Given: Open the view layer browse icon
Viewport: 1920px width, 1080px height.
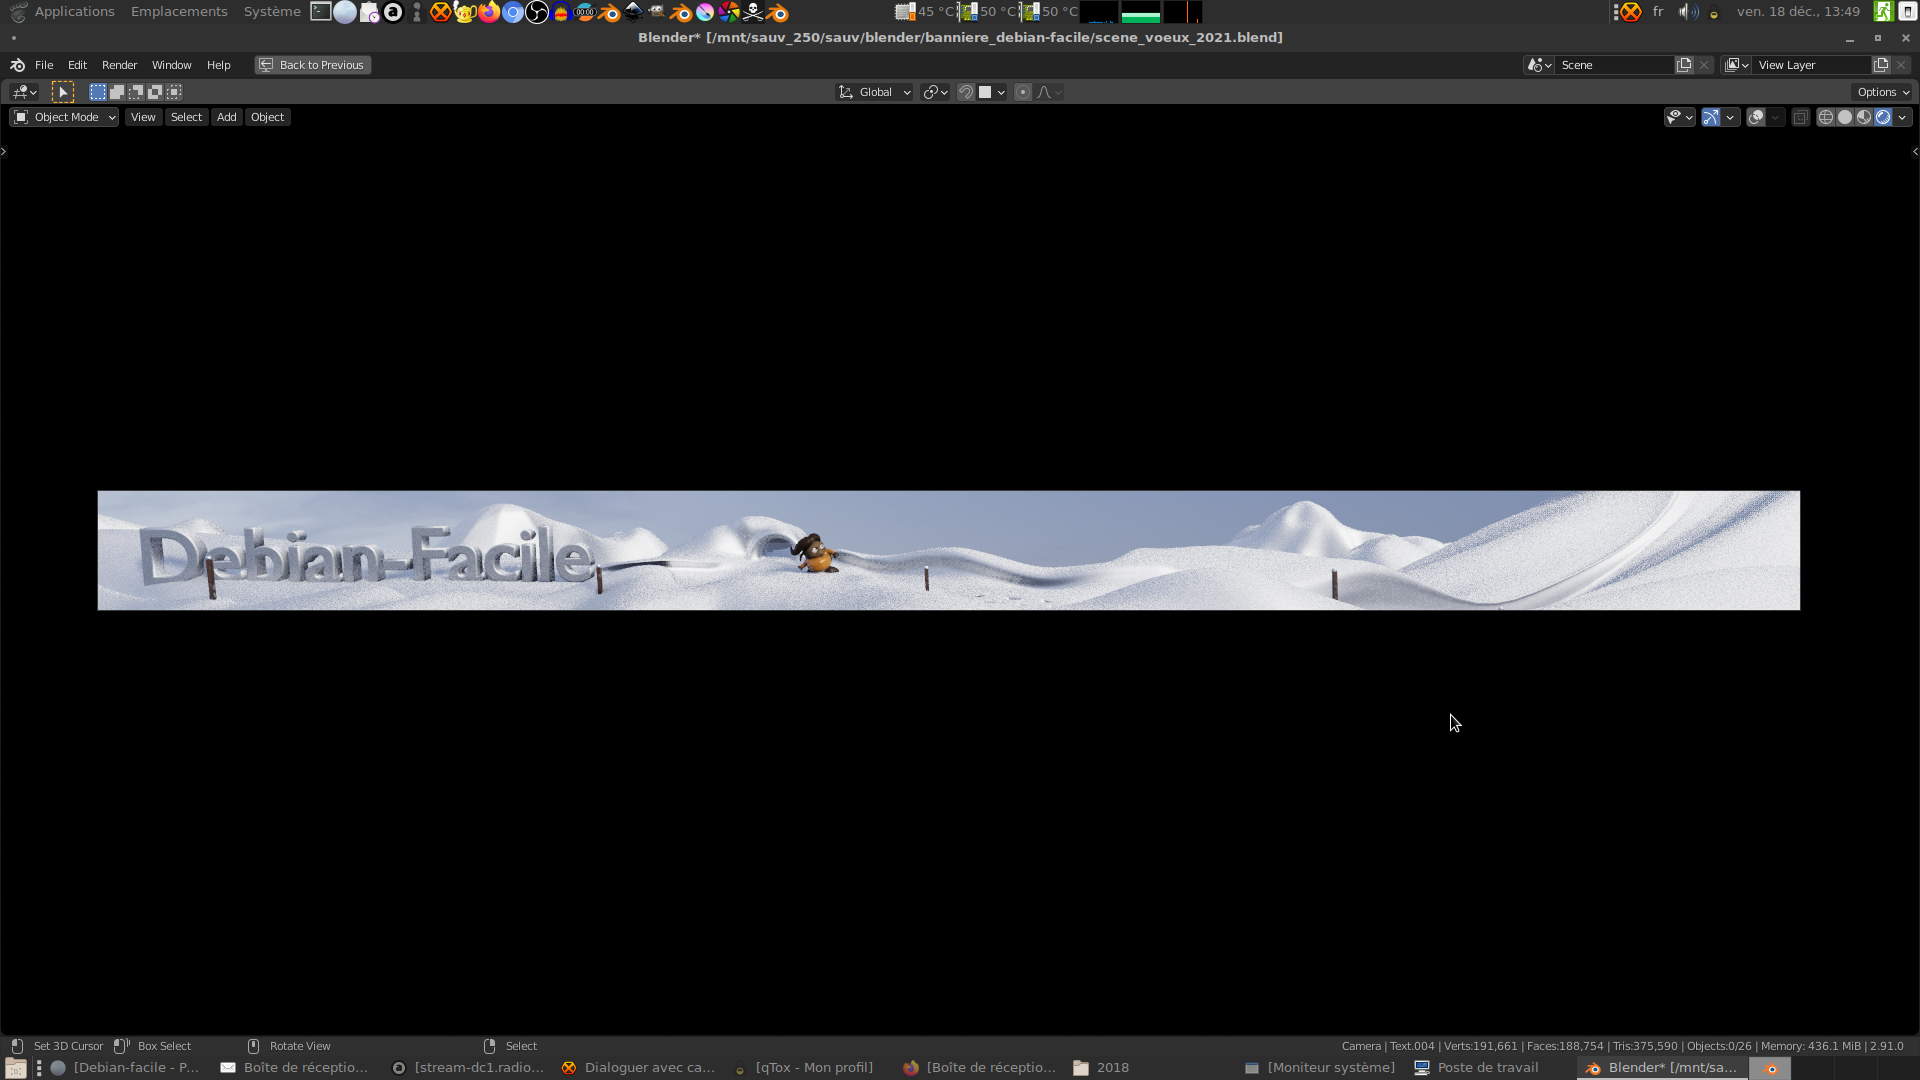Looking at the screenshot, I should tap(1737, 65).
